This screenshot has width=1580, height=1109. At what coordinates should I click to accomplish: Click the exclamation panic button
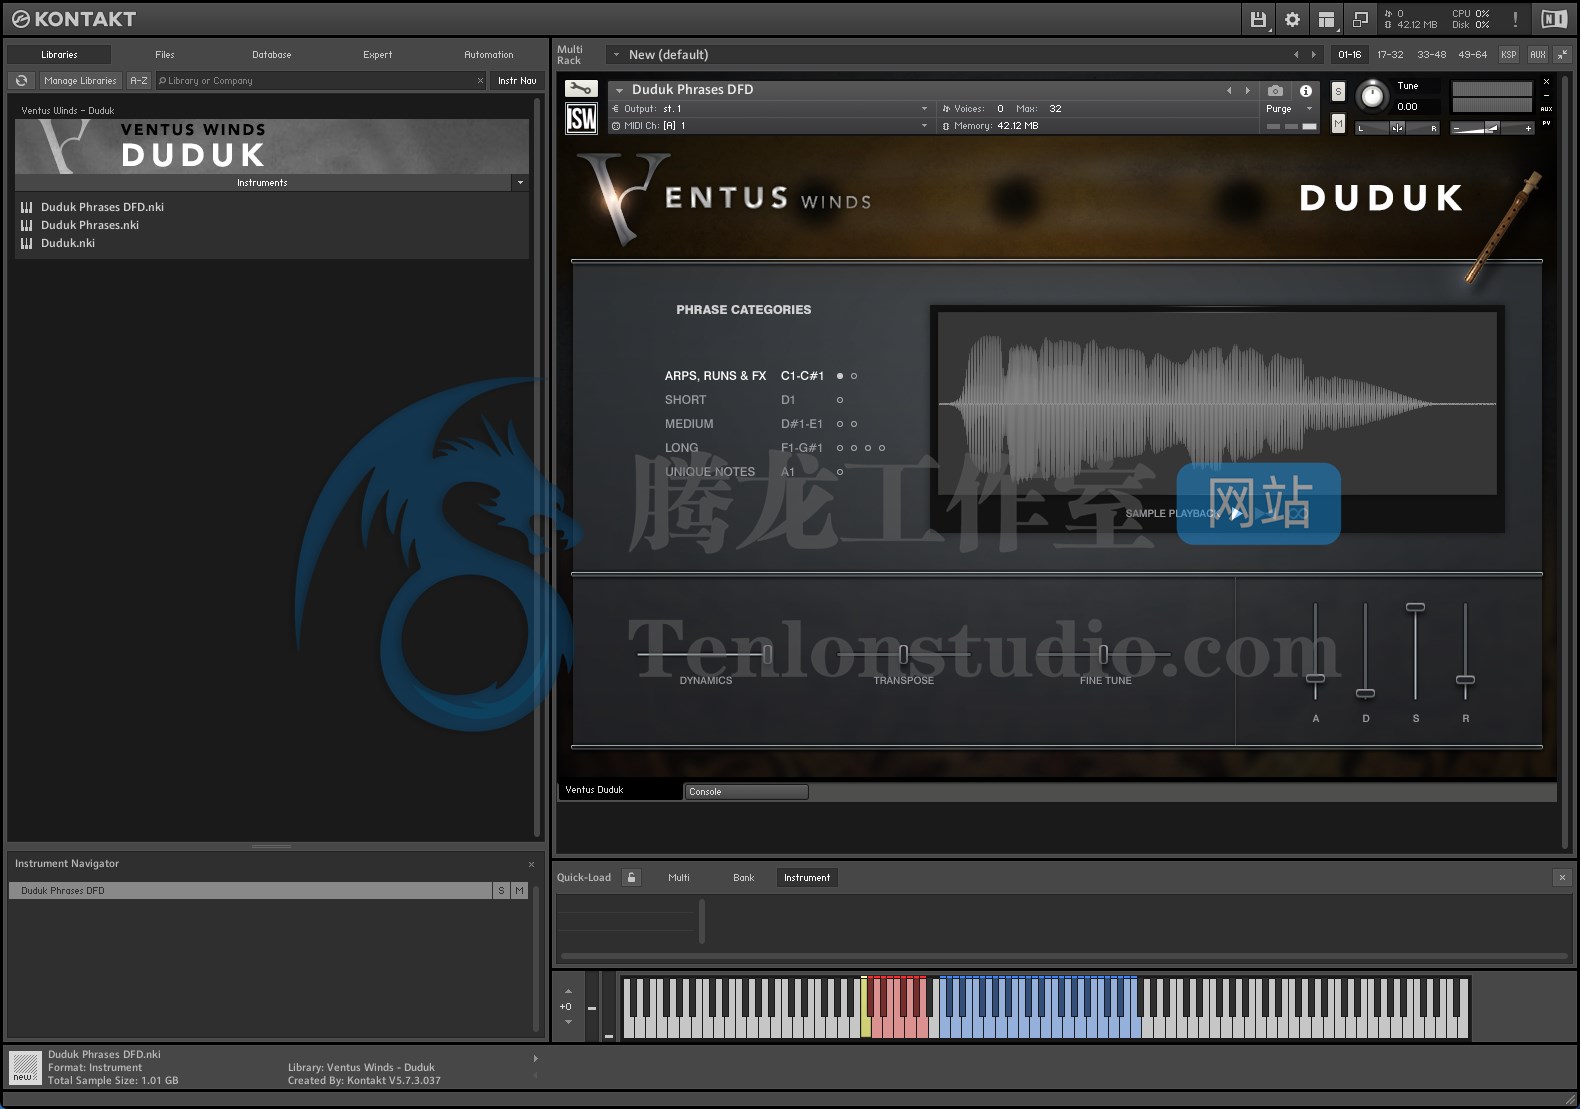1515,19
